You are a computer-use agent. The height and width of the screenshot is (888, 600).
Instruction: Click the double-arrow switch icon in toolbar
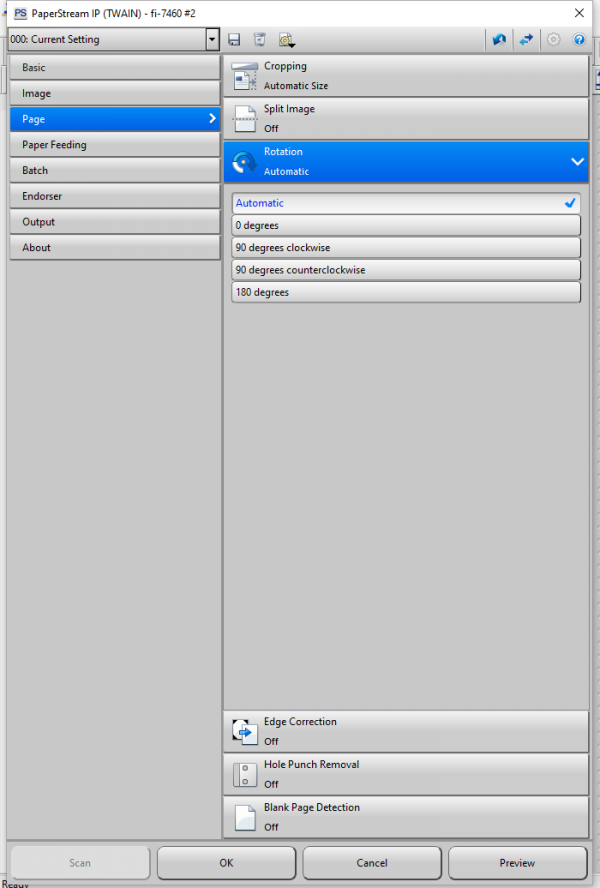[x=525, y=40]
